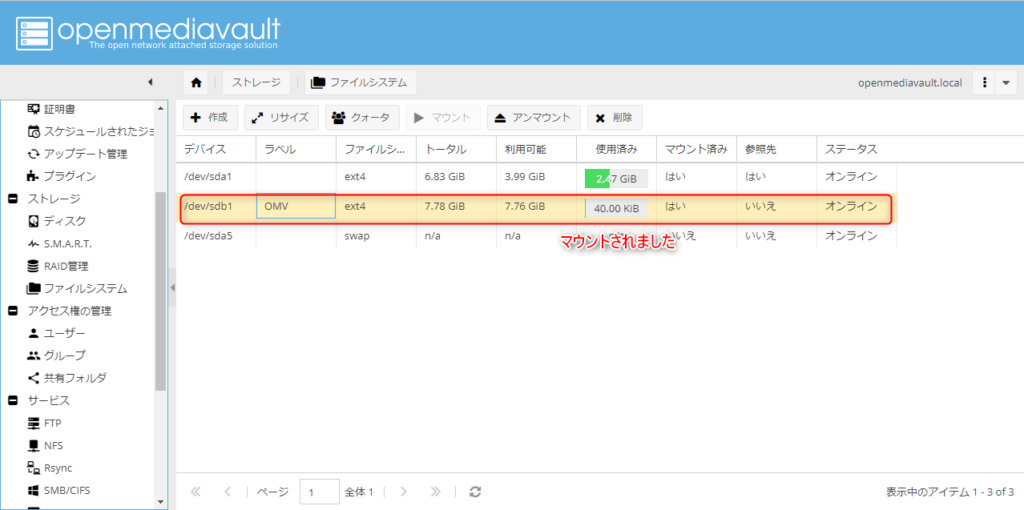Click the page number input field
Screen dimensions: 1024x510
tap(318, 492)
